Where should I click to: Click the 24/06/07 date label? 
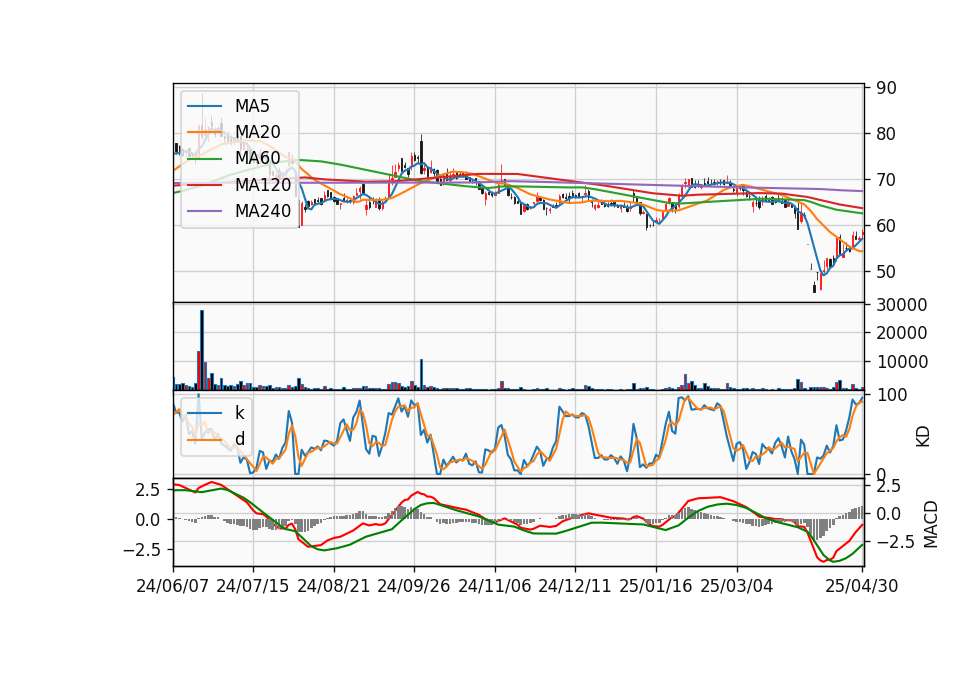pos(173,586)
